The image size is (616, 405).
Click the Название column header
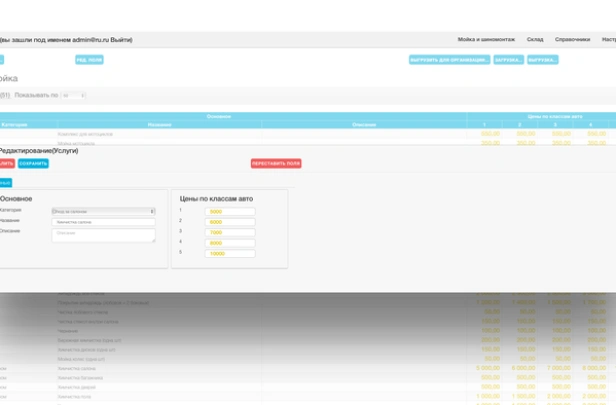(160, 125)
